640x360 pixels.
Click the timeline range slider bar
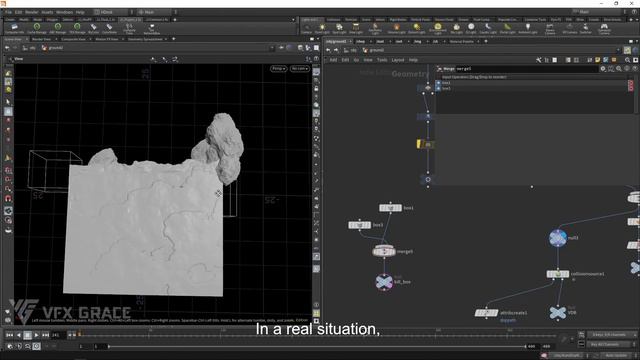pos(317,346)
